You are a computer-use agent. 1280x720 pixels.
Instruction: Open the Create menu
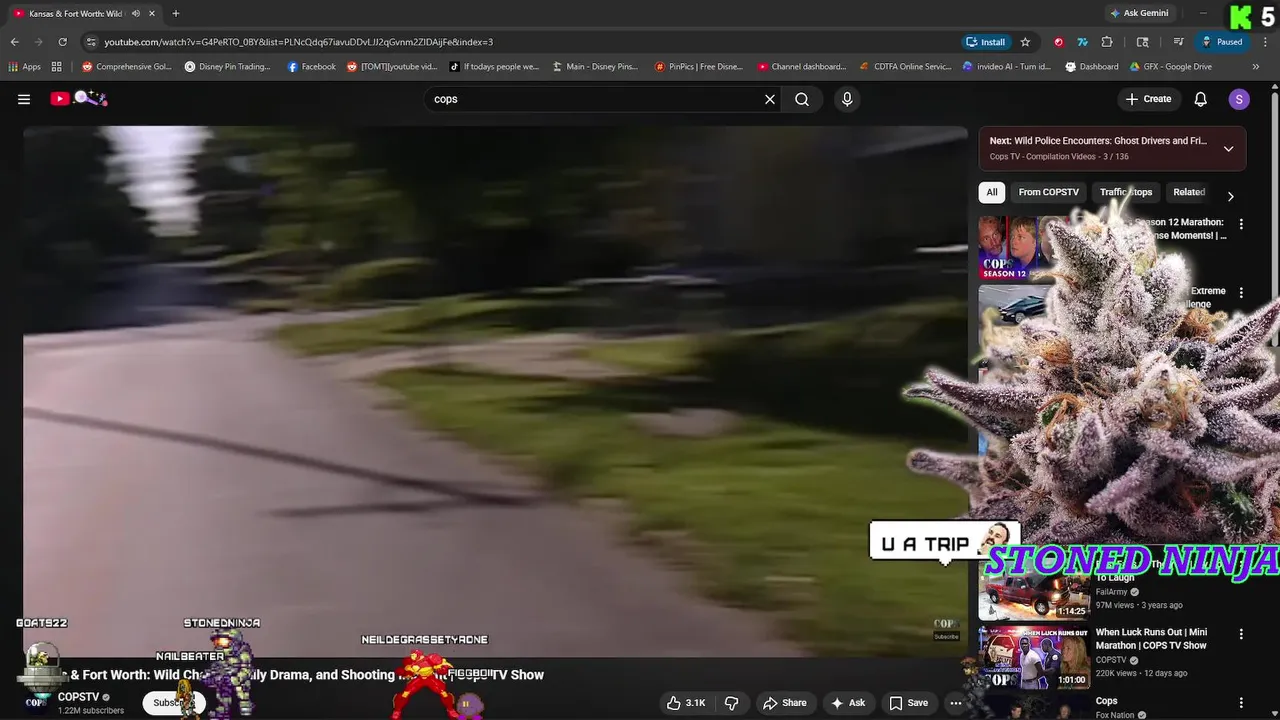pyautogui.click(x=1148, y=99)
